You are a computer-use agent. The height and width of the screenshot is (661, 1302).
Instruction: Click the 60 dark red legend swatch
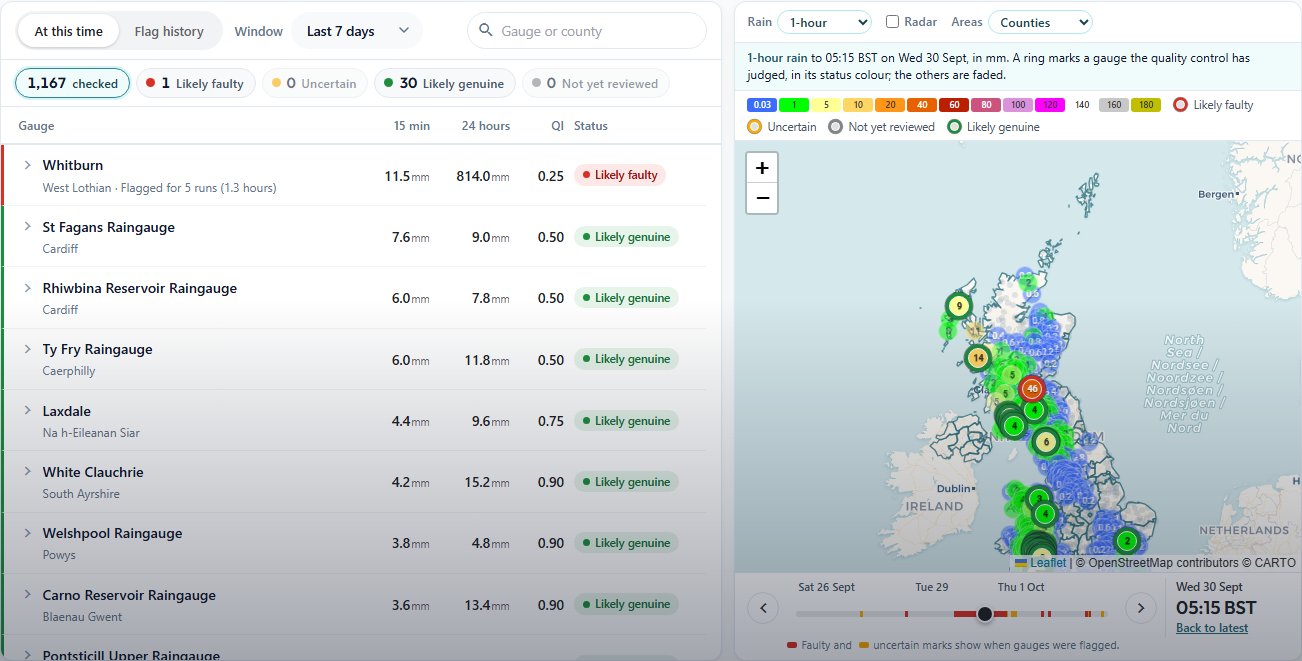coord(954,105)
